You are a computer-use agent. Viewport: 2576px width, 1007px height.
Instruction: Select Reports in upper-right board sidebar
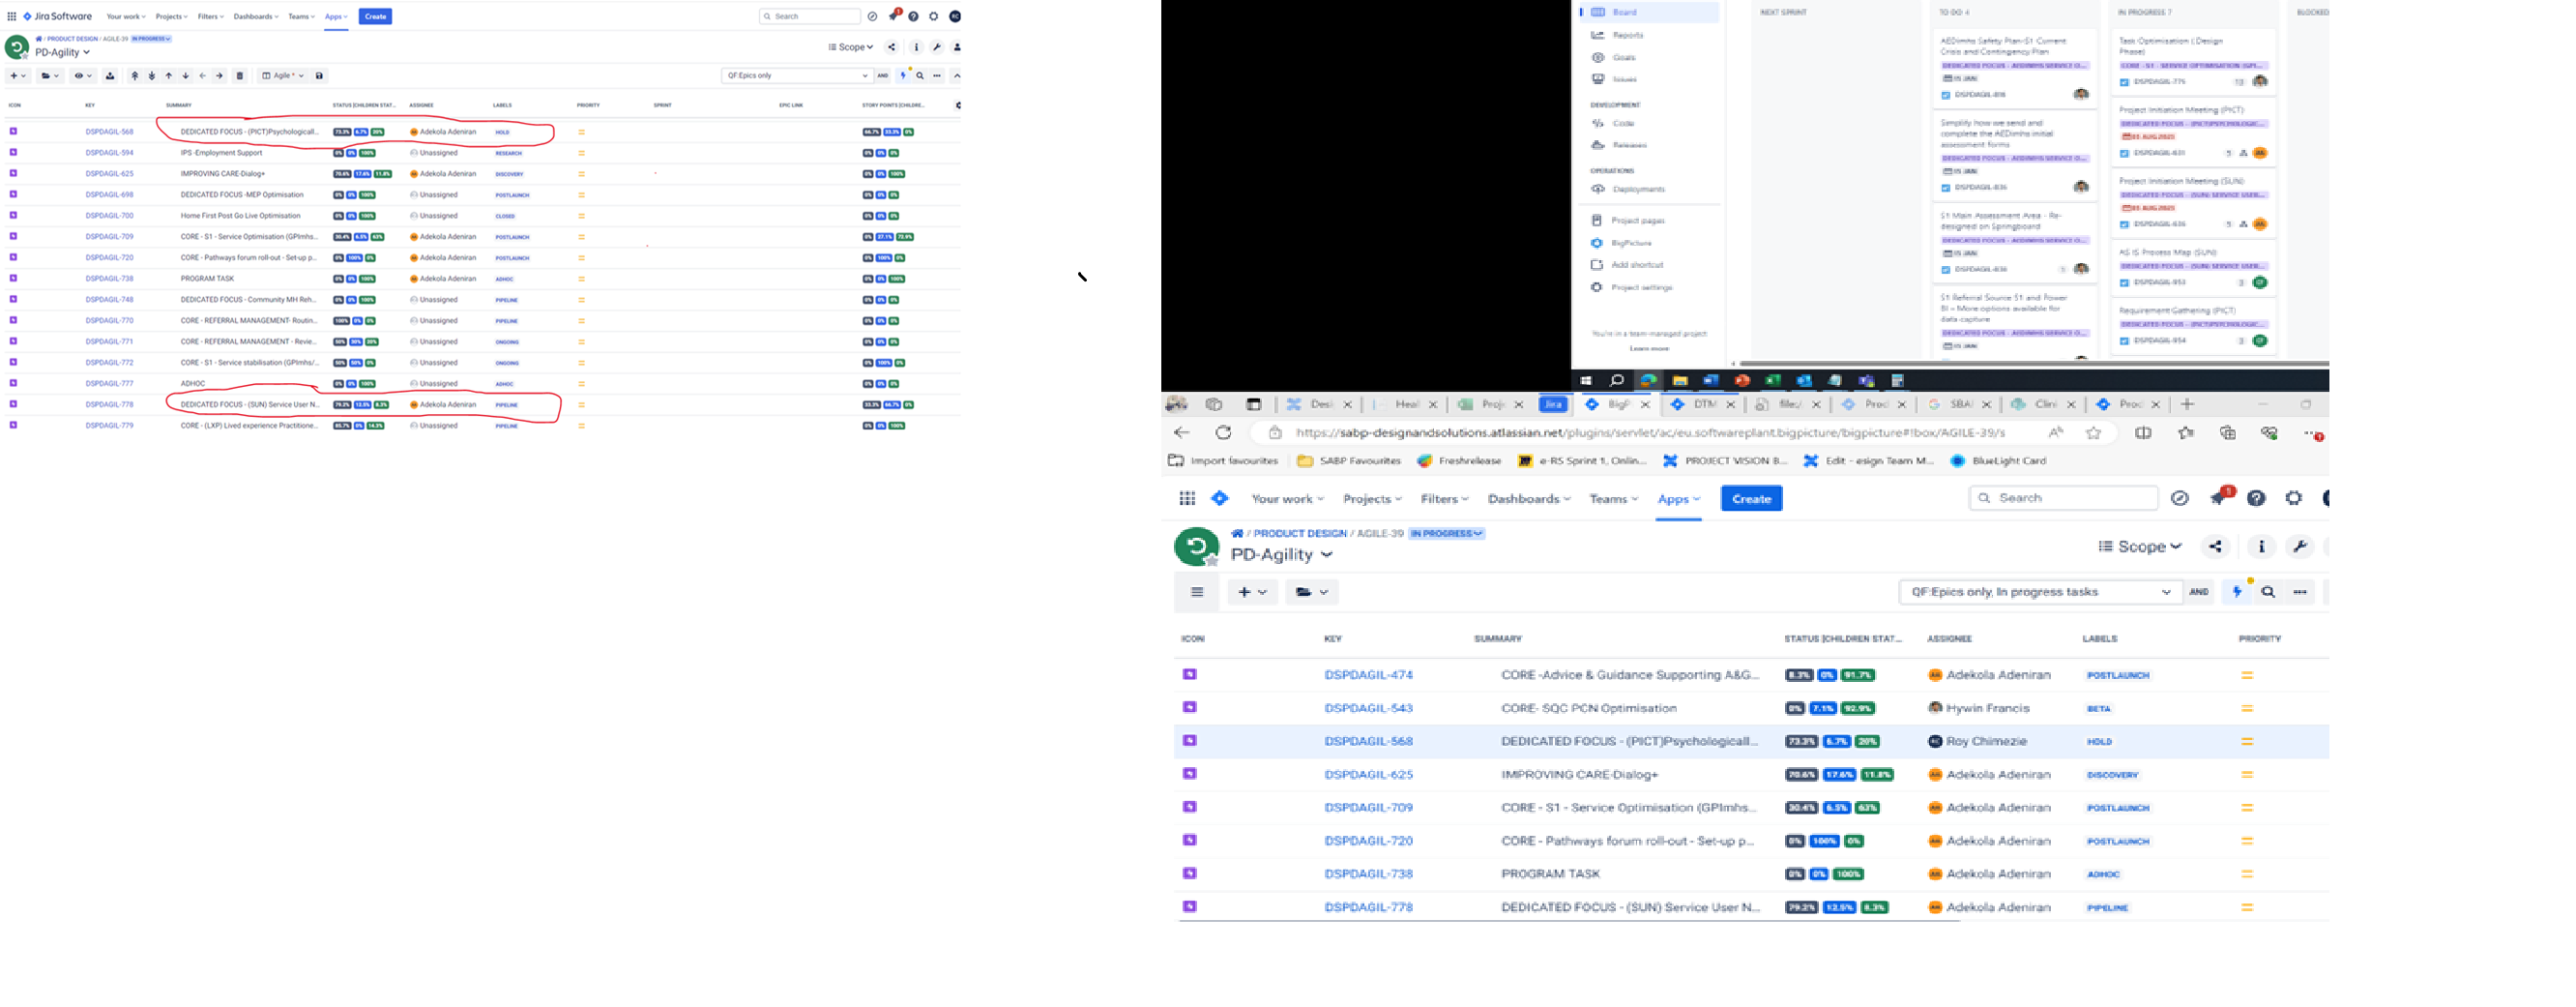tap(1627, 35)
